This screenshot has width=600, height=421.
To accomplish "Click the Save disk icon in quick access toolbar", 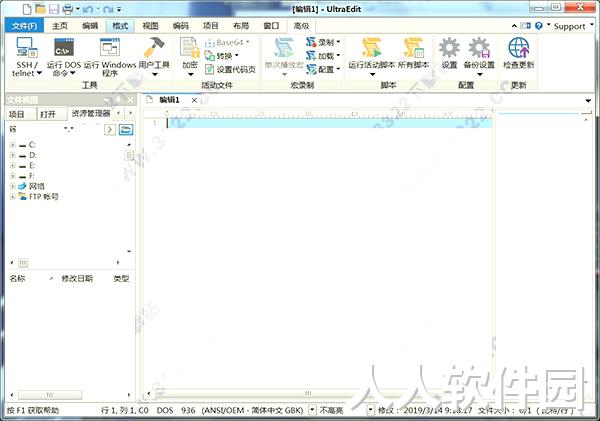I will (x=54, y=9).
